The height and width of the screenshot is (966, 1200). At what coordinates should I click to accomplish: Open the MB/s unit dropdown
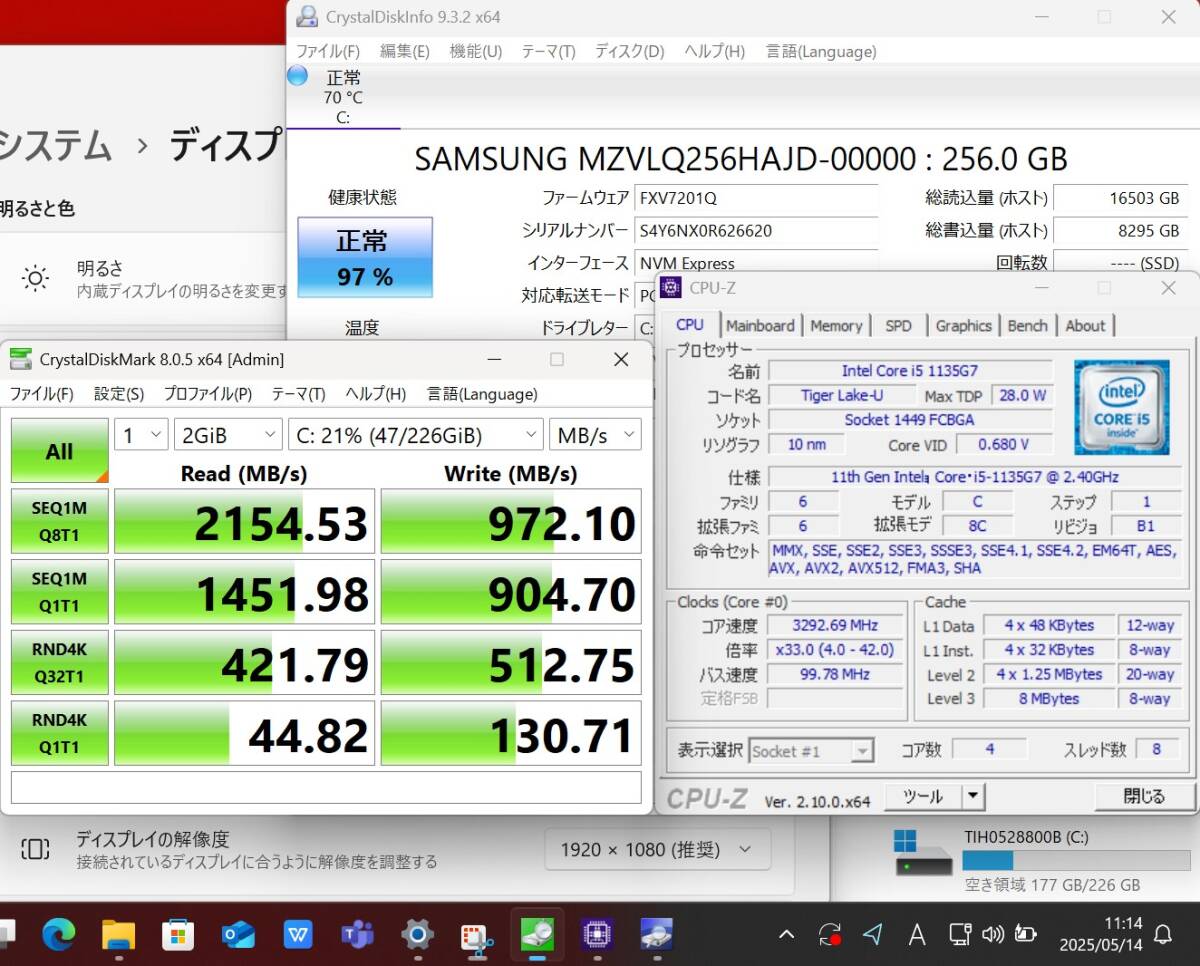coord(595,435)
